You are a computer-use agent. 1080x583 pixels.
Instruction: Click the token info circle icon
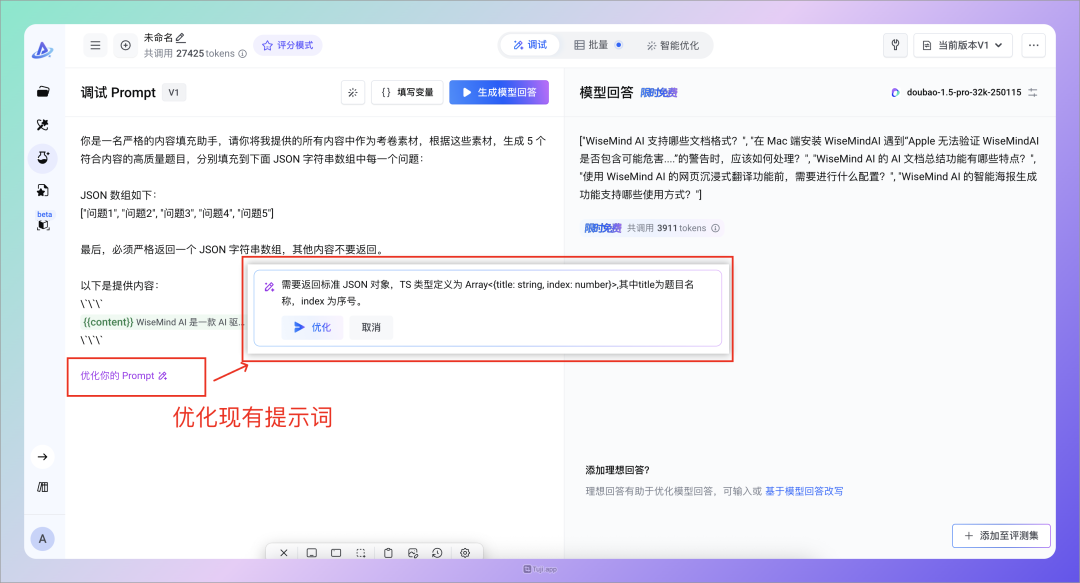click(x=243, y=54)
